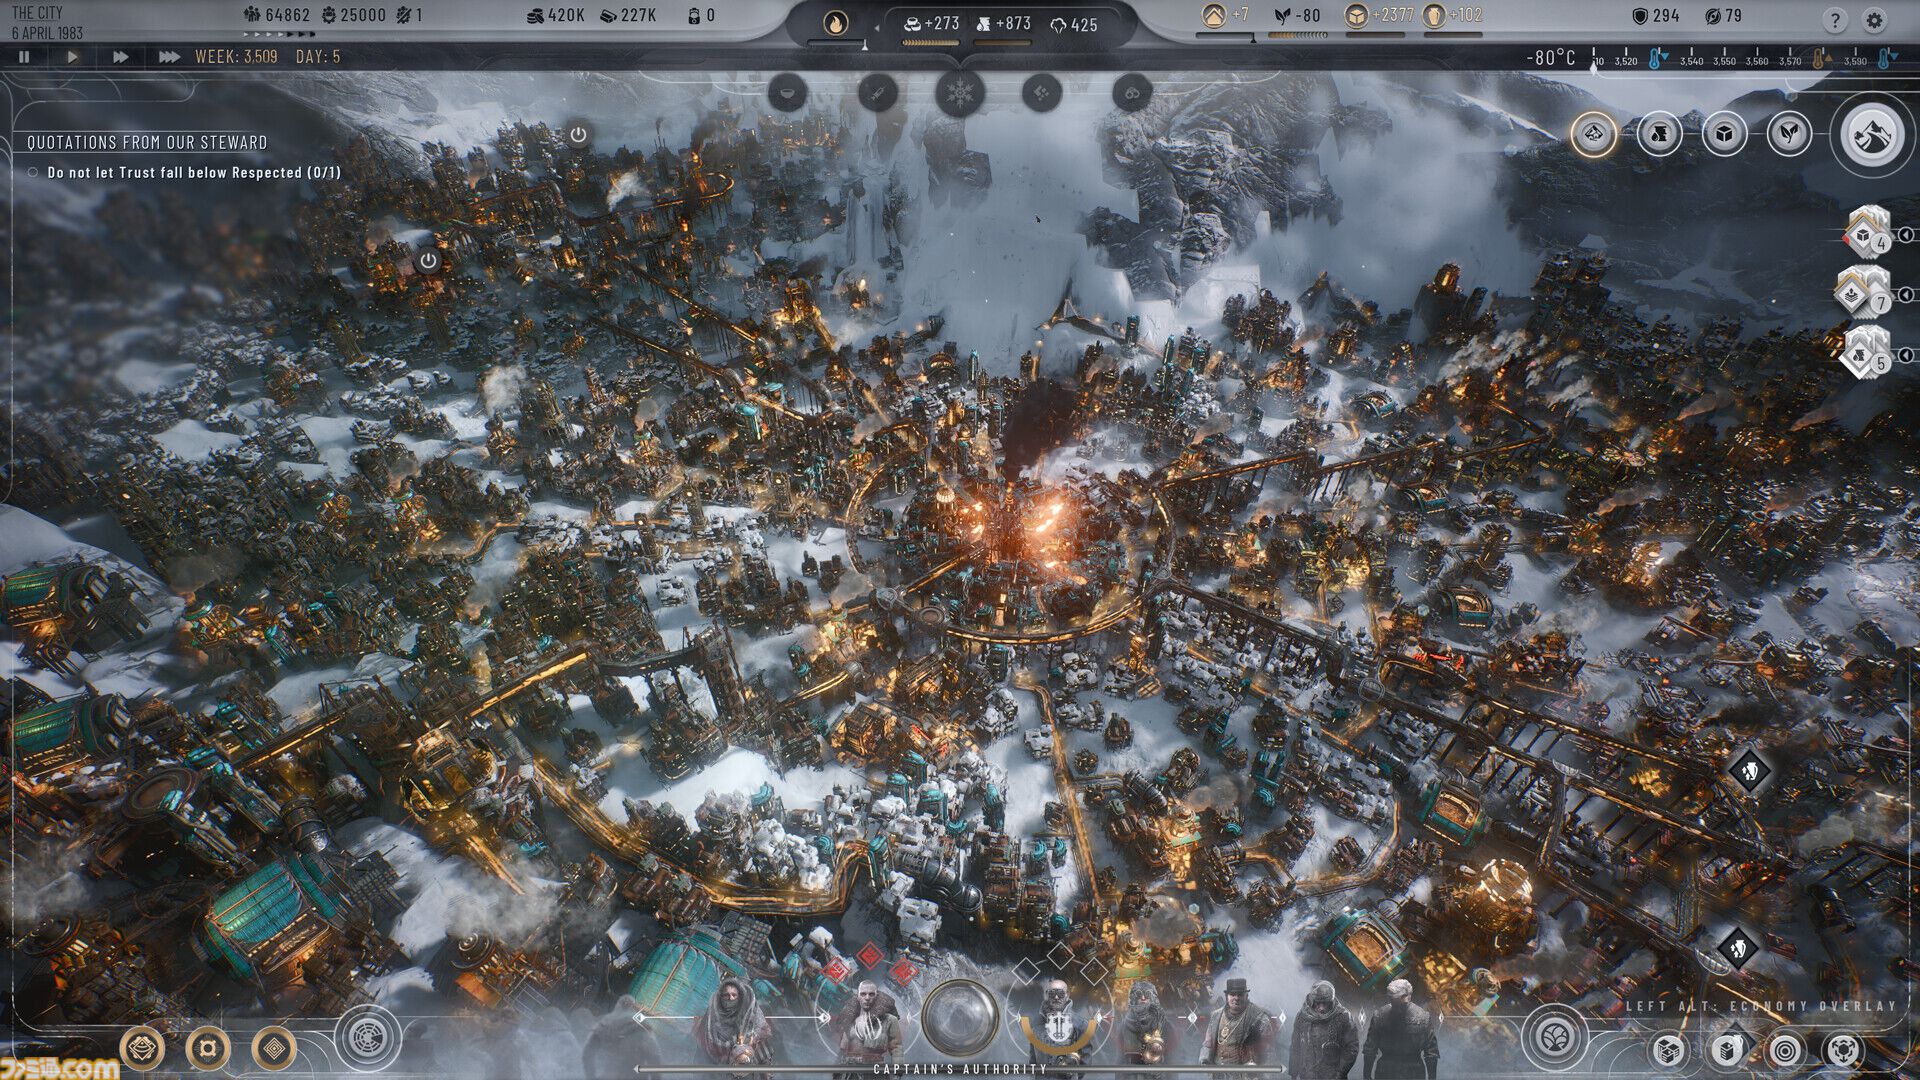Toggle the upper district power button

[x=578, y=134]
